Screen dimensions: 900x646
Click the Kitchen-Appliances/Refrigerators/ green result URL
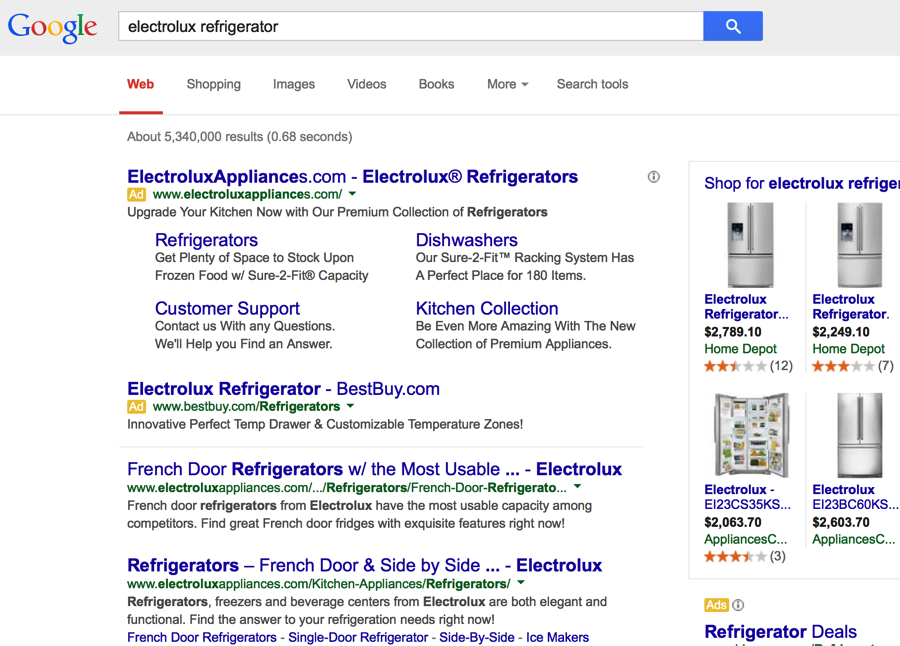319,584
